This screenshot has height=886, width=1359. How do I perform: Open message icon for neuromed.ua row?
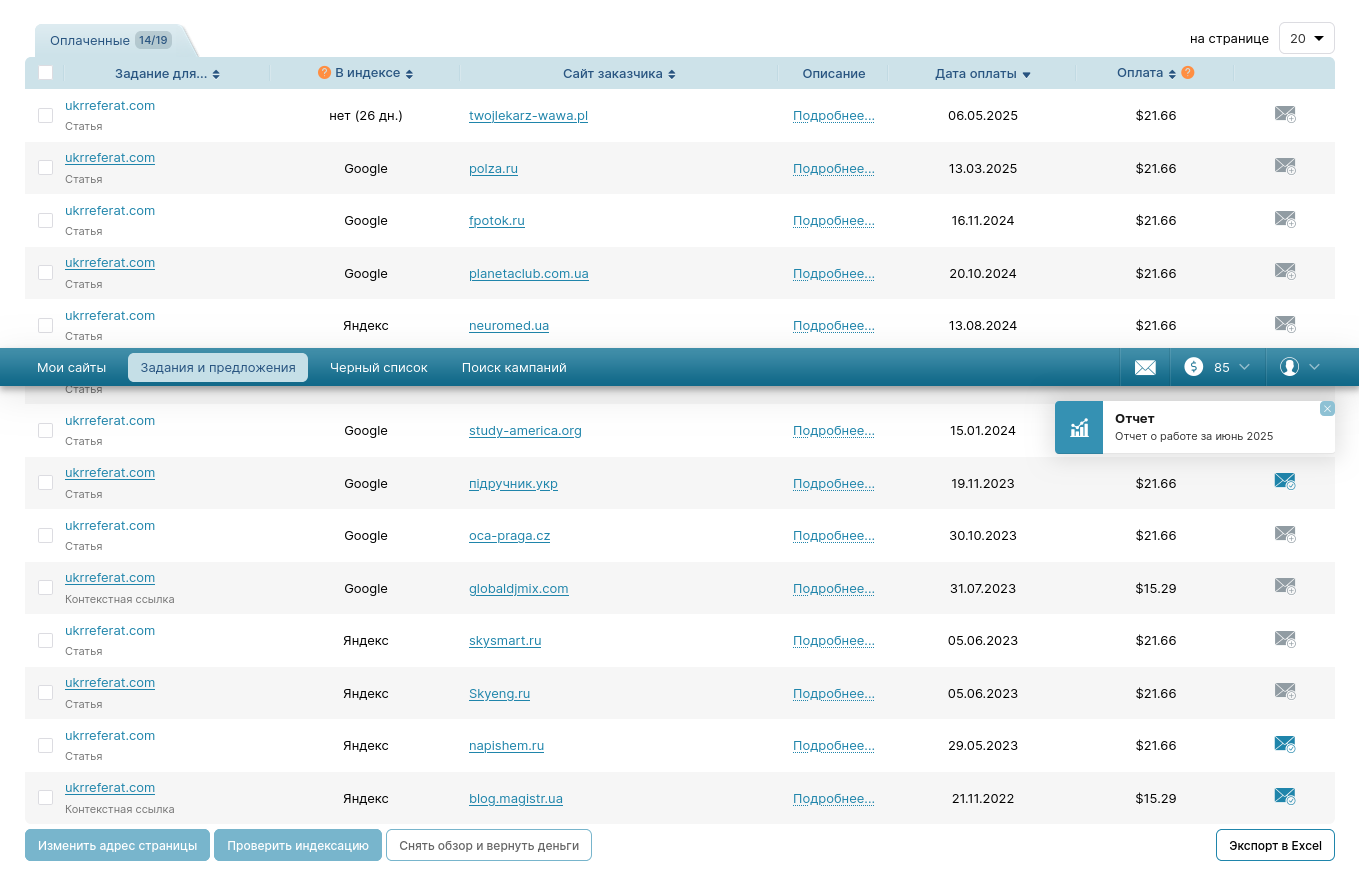(x=1285, y=324)
